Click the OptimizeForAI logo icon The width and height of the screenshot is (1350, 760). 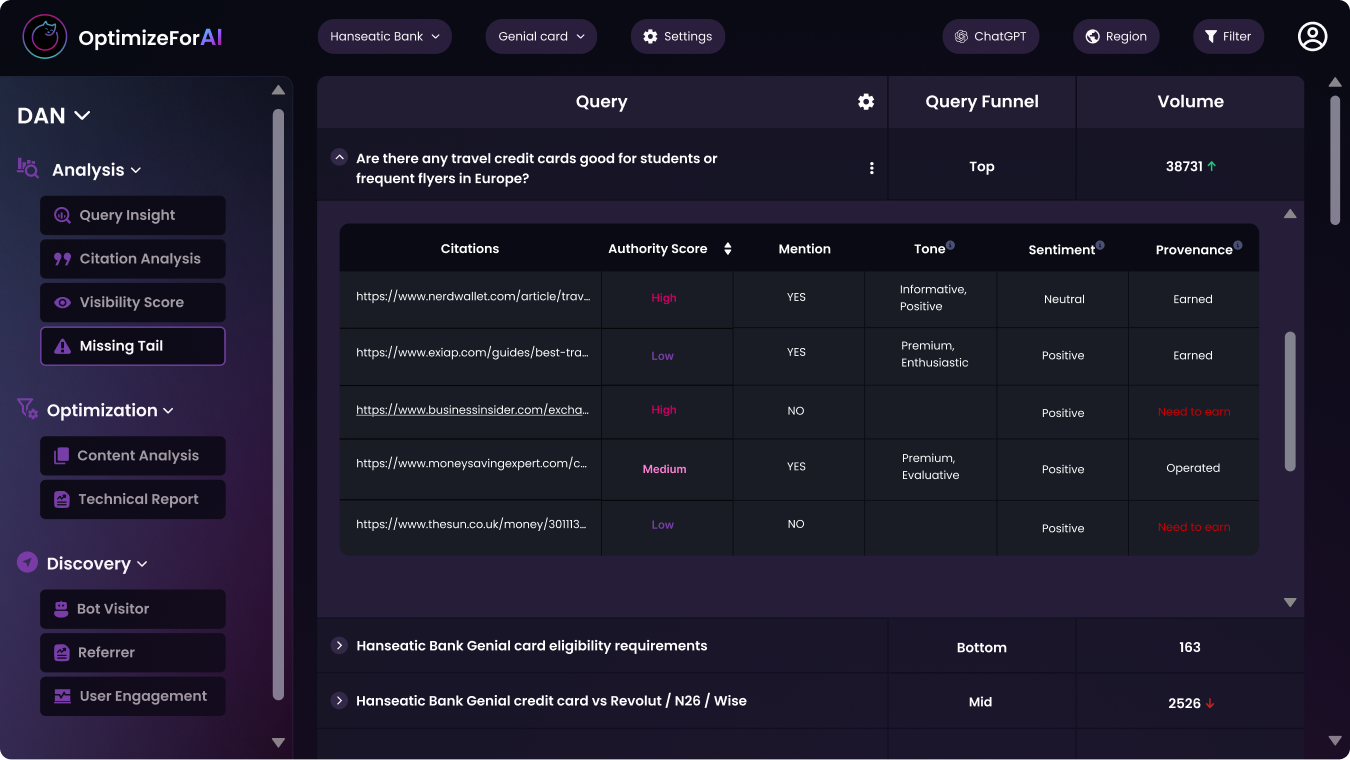pyautogui.click(x=45, y=37)
